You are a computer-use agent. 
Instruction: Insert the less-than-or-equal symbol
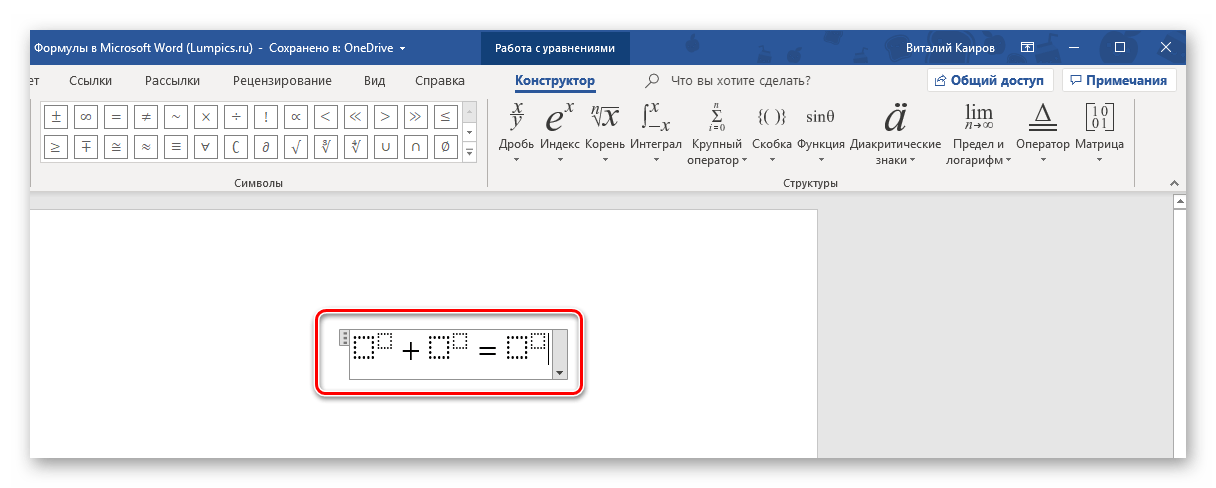446,116
